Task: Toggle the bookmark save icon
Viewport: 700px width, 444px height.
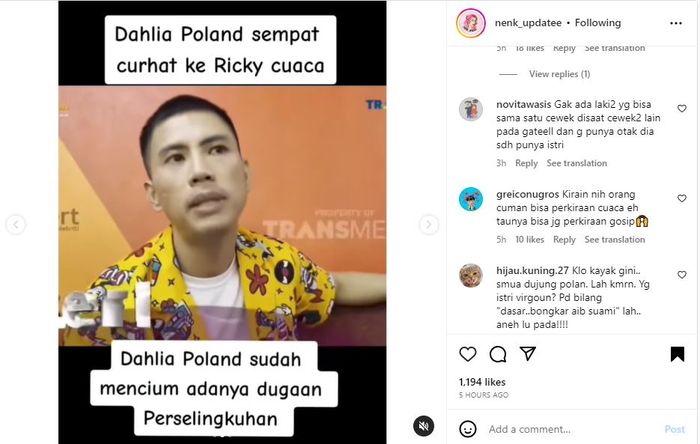Action: tap(677, 354)
